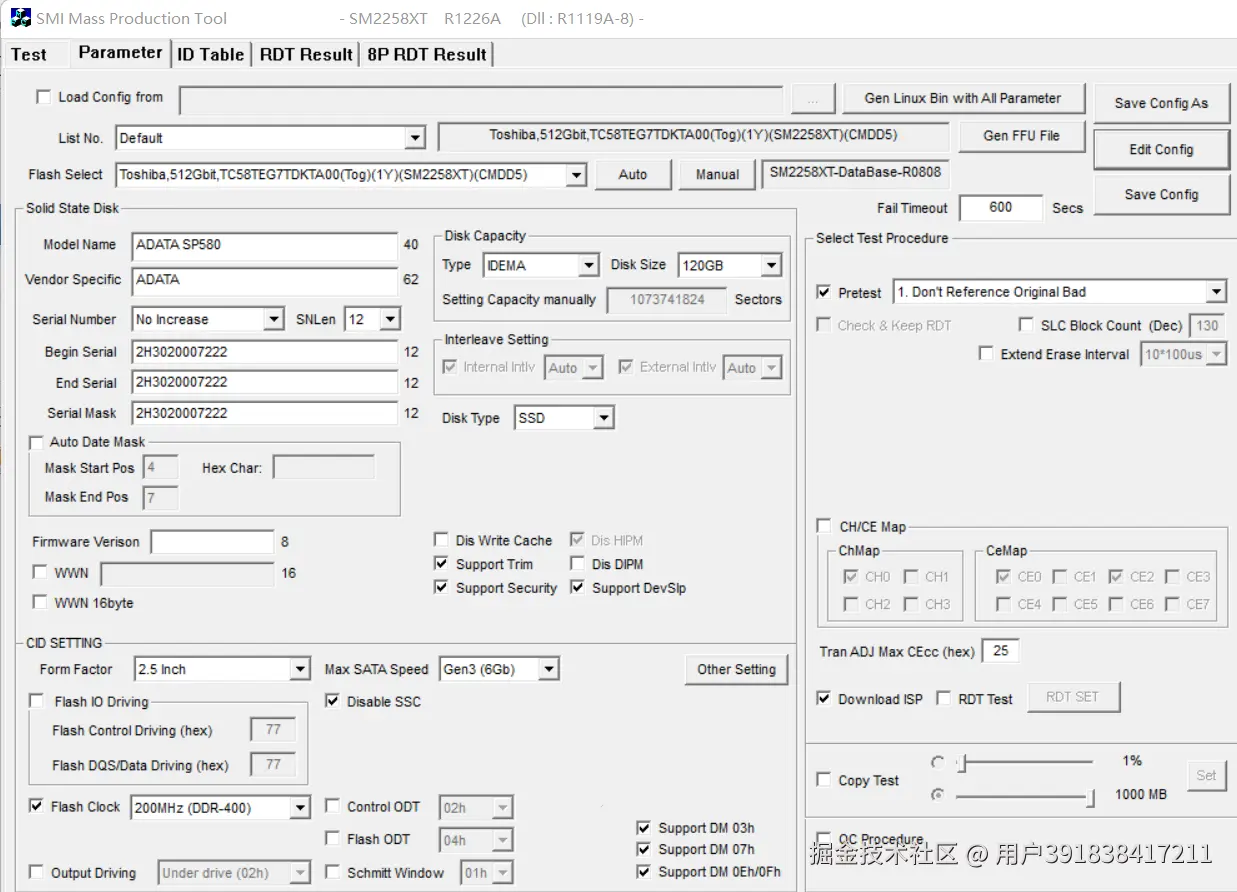Image resolution: width=1237 pixels, height=892 pixels.
Task: Enable the Flash IO Driving checkbox
Action: tap(37, 701)
